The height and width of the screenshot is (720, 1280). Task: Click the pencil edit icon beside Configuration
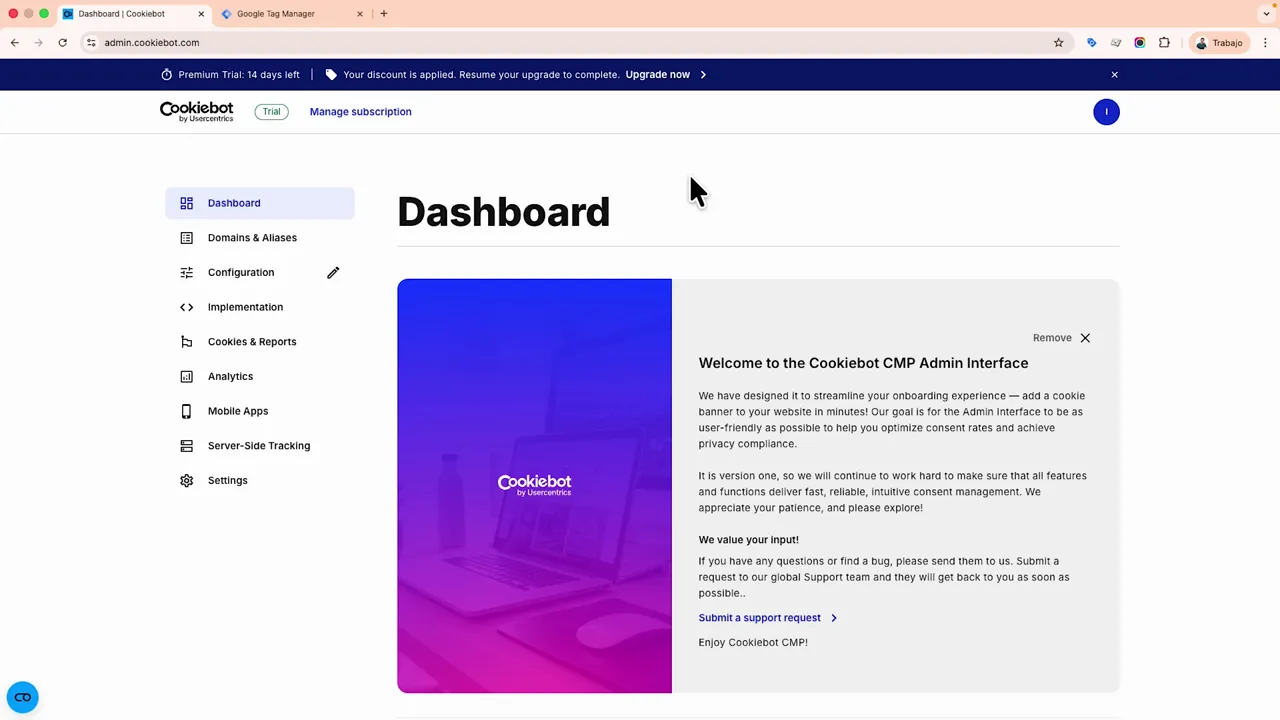[333, 272]
